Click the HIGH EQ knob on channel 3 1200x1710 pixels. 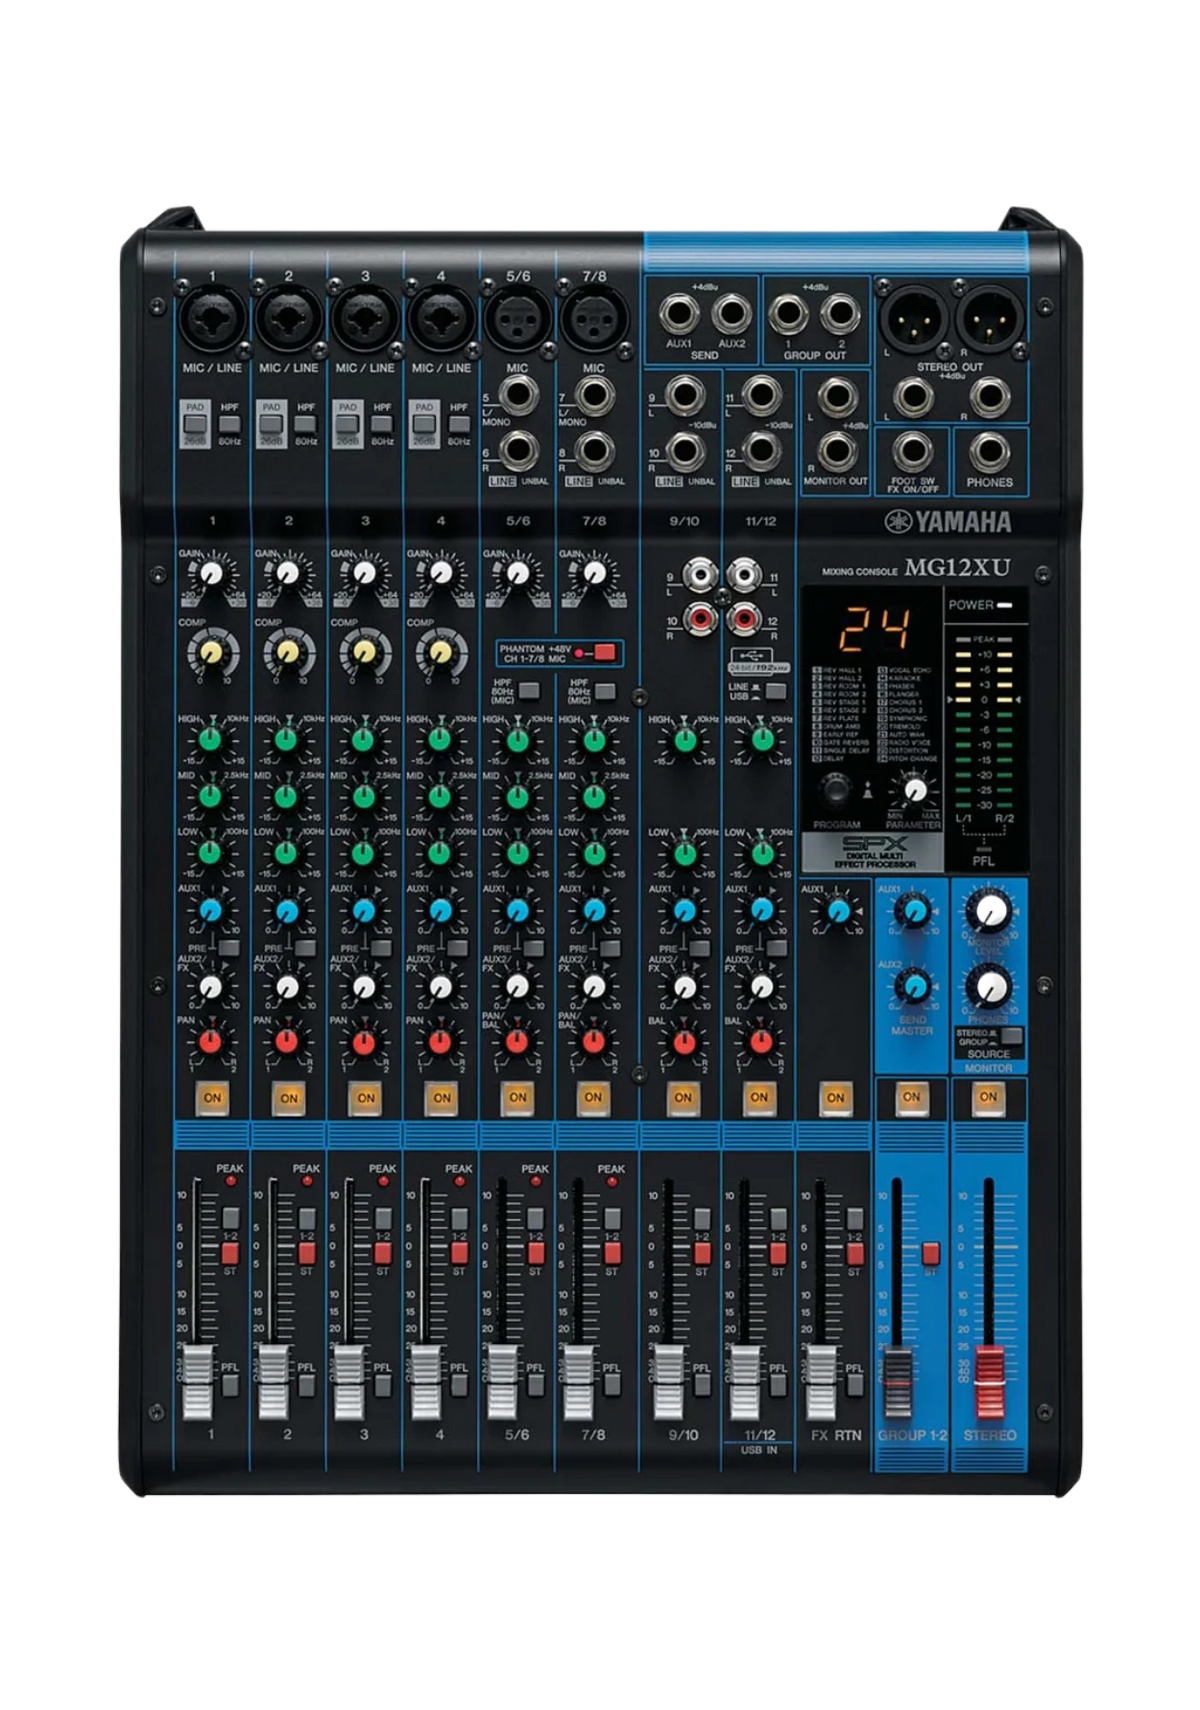click(363, 740)
